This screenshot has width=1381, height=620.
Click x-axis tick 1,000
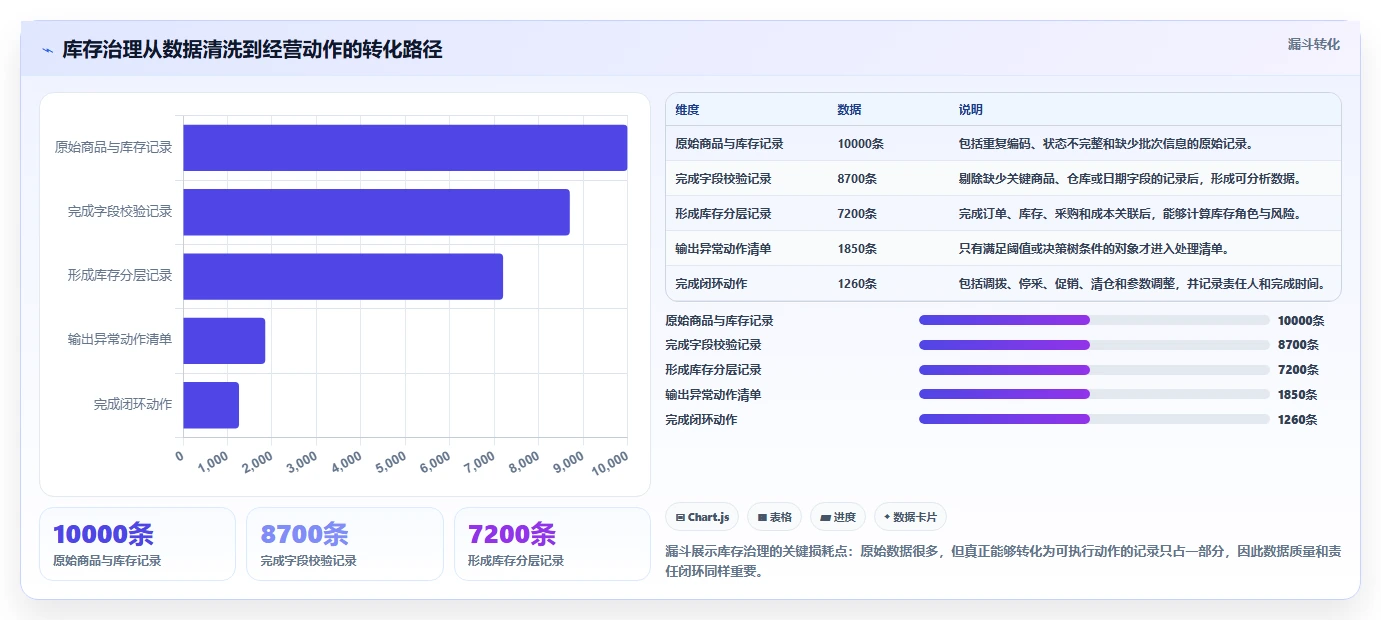212,462
